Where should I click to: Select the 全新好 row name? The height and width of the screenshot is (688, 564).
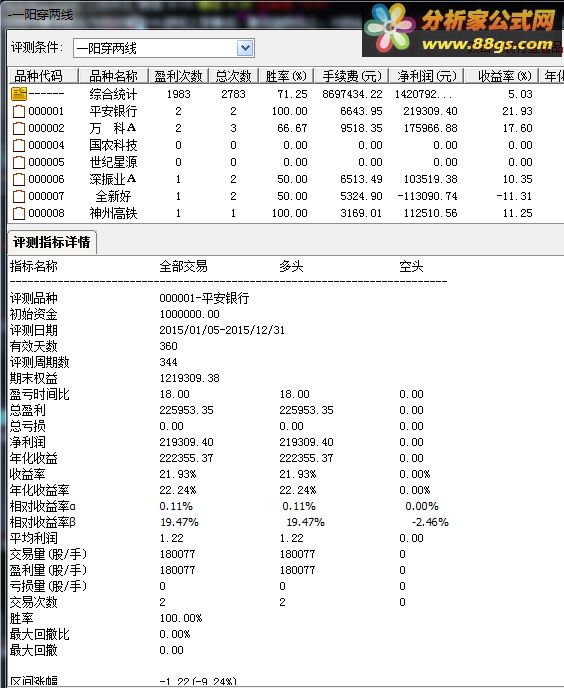(113, 196)
